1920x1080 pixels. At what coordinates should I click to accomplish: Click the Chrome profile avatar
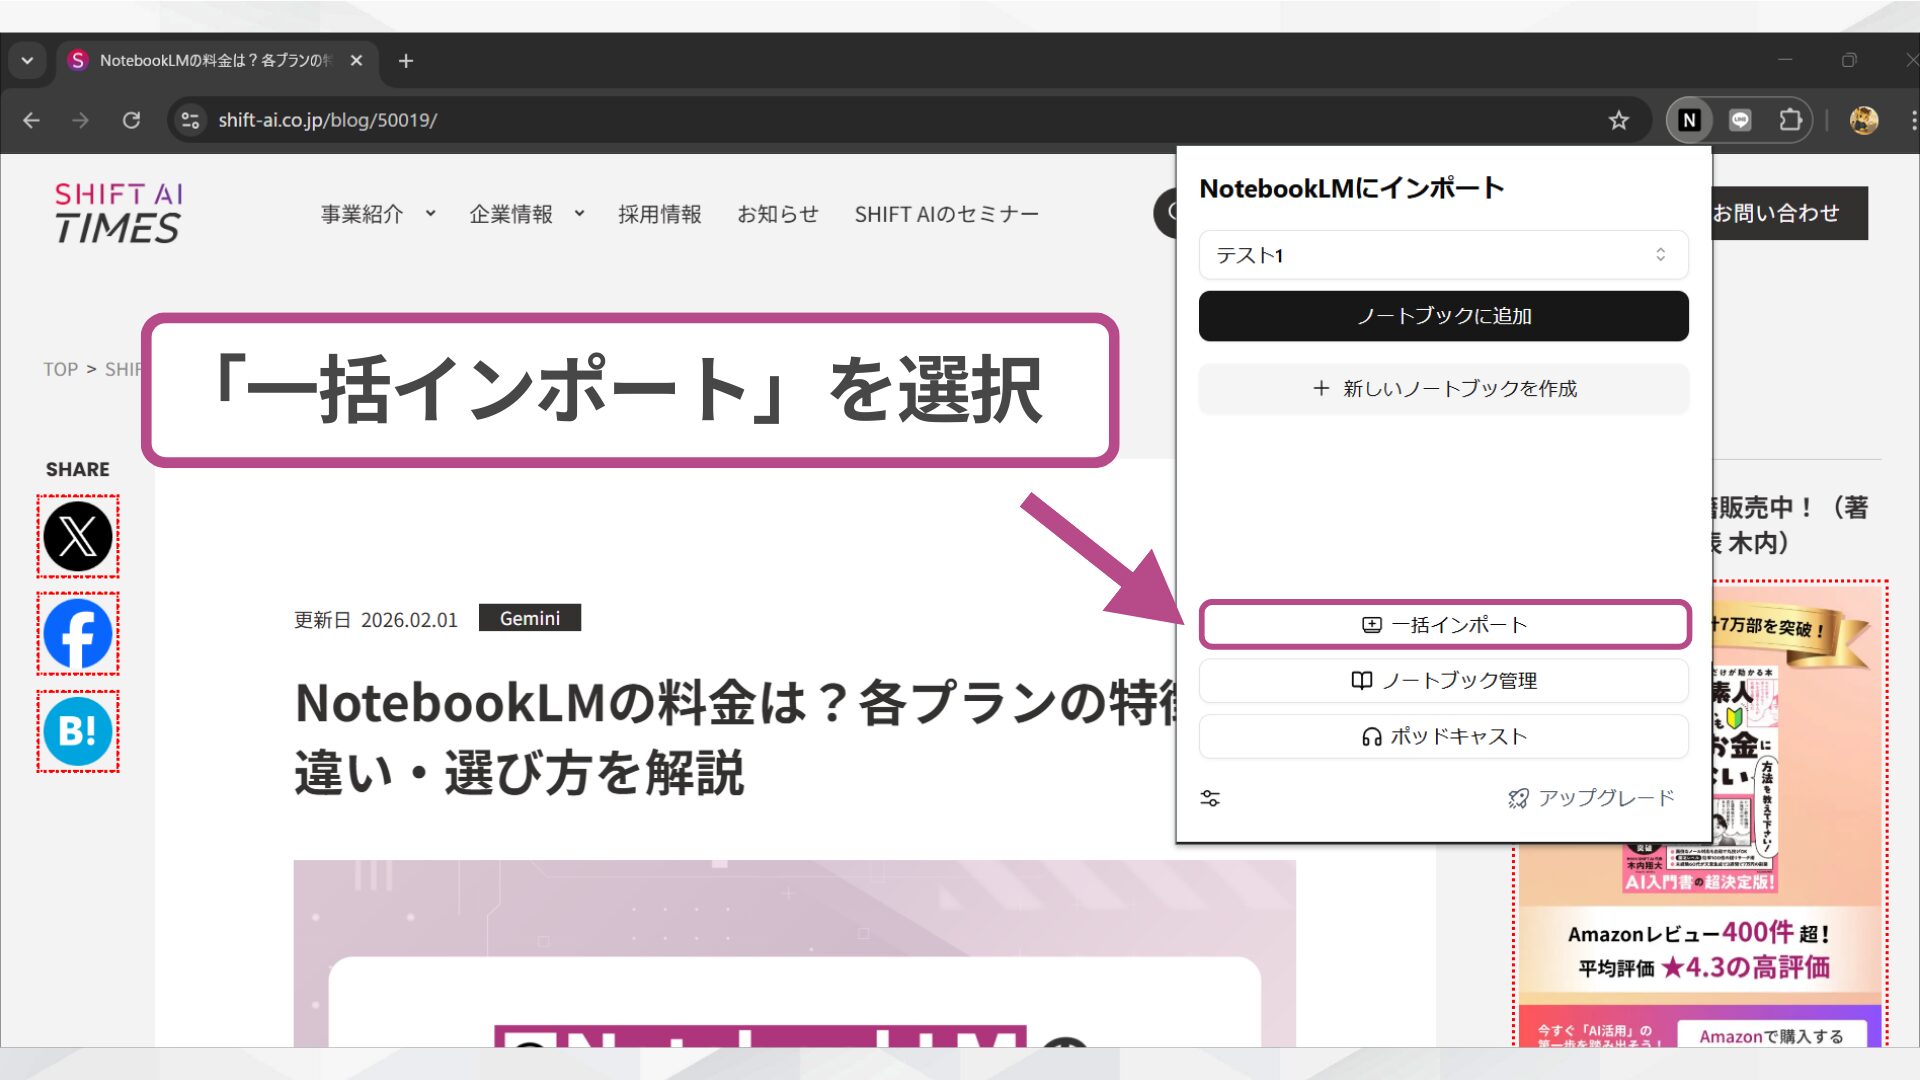[x=1864, y=119]
